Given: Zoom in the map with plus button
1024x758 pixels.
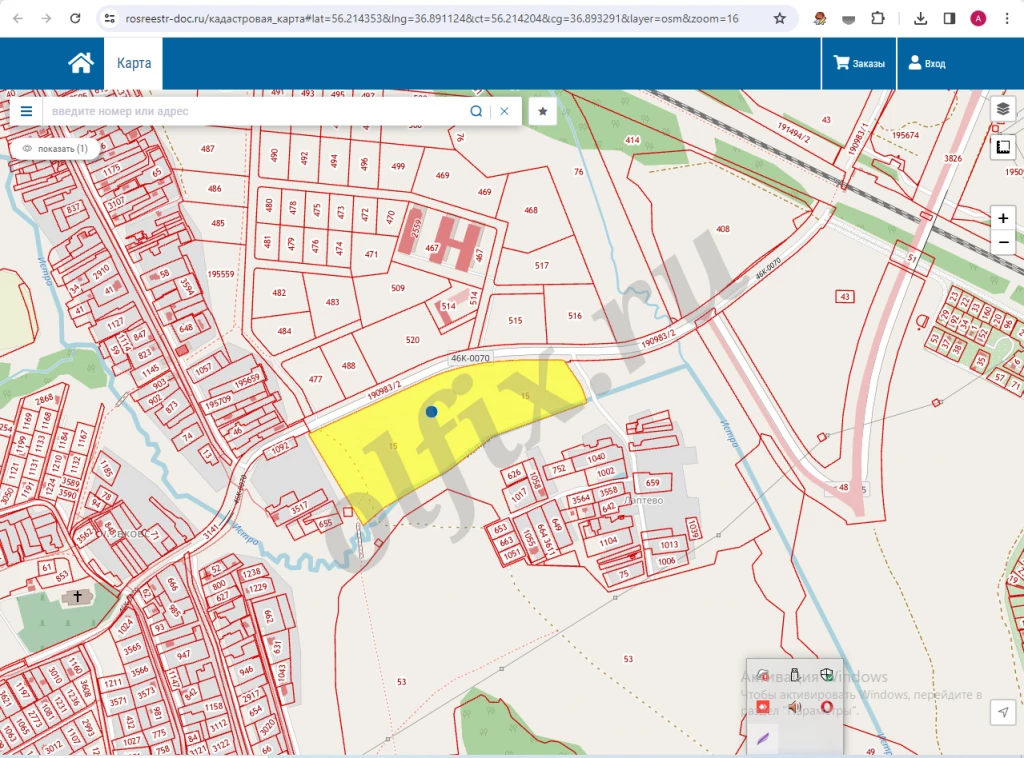Looking at the screenshot, I should click(1003, 218).
